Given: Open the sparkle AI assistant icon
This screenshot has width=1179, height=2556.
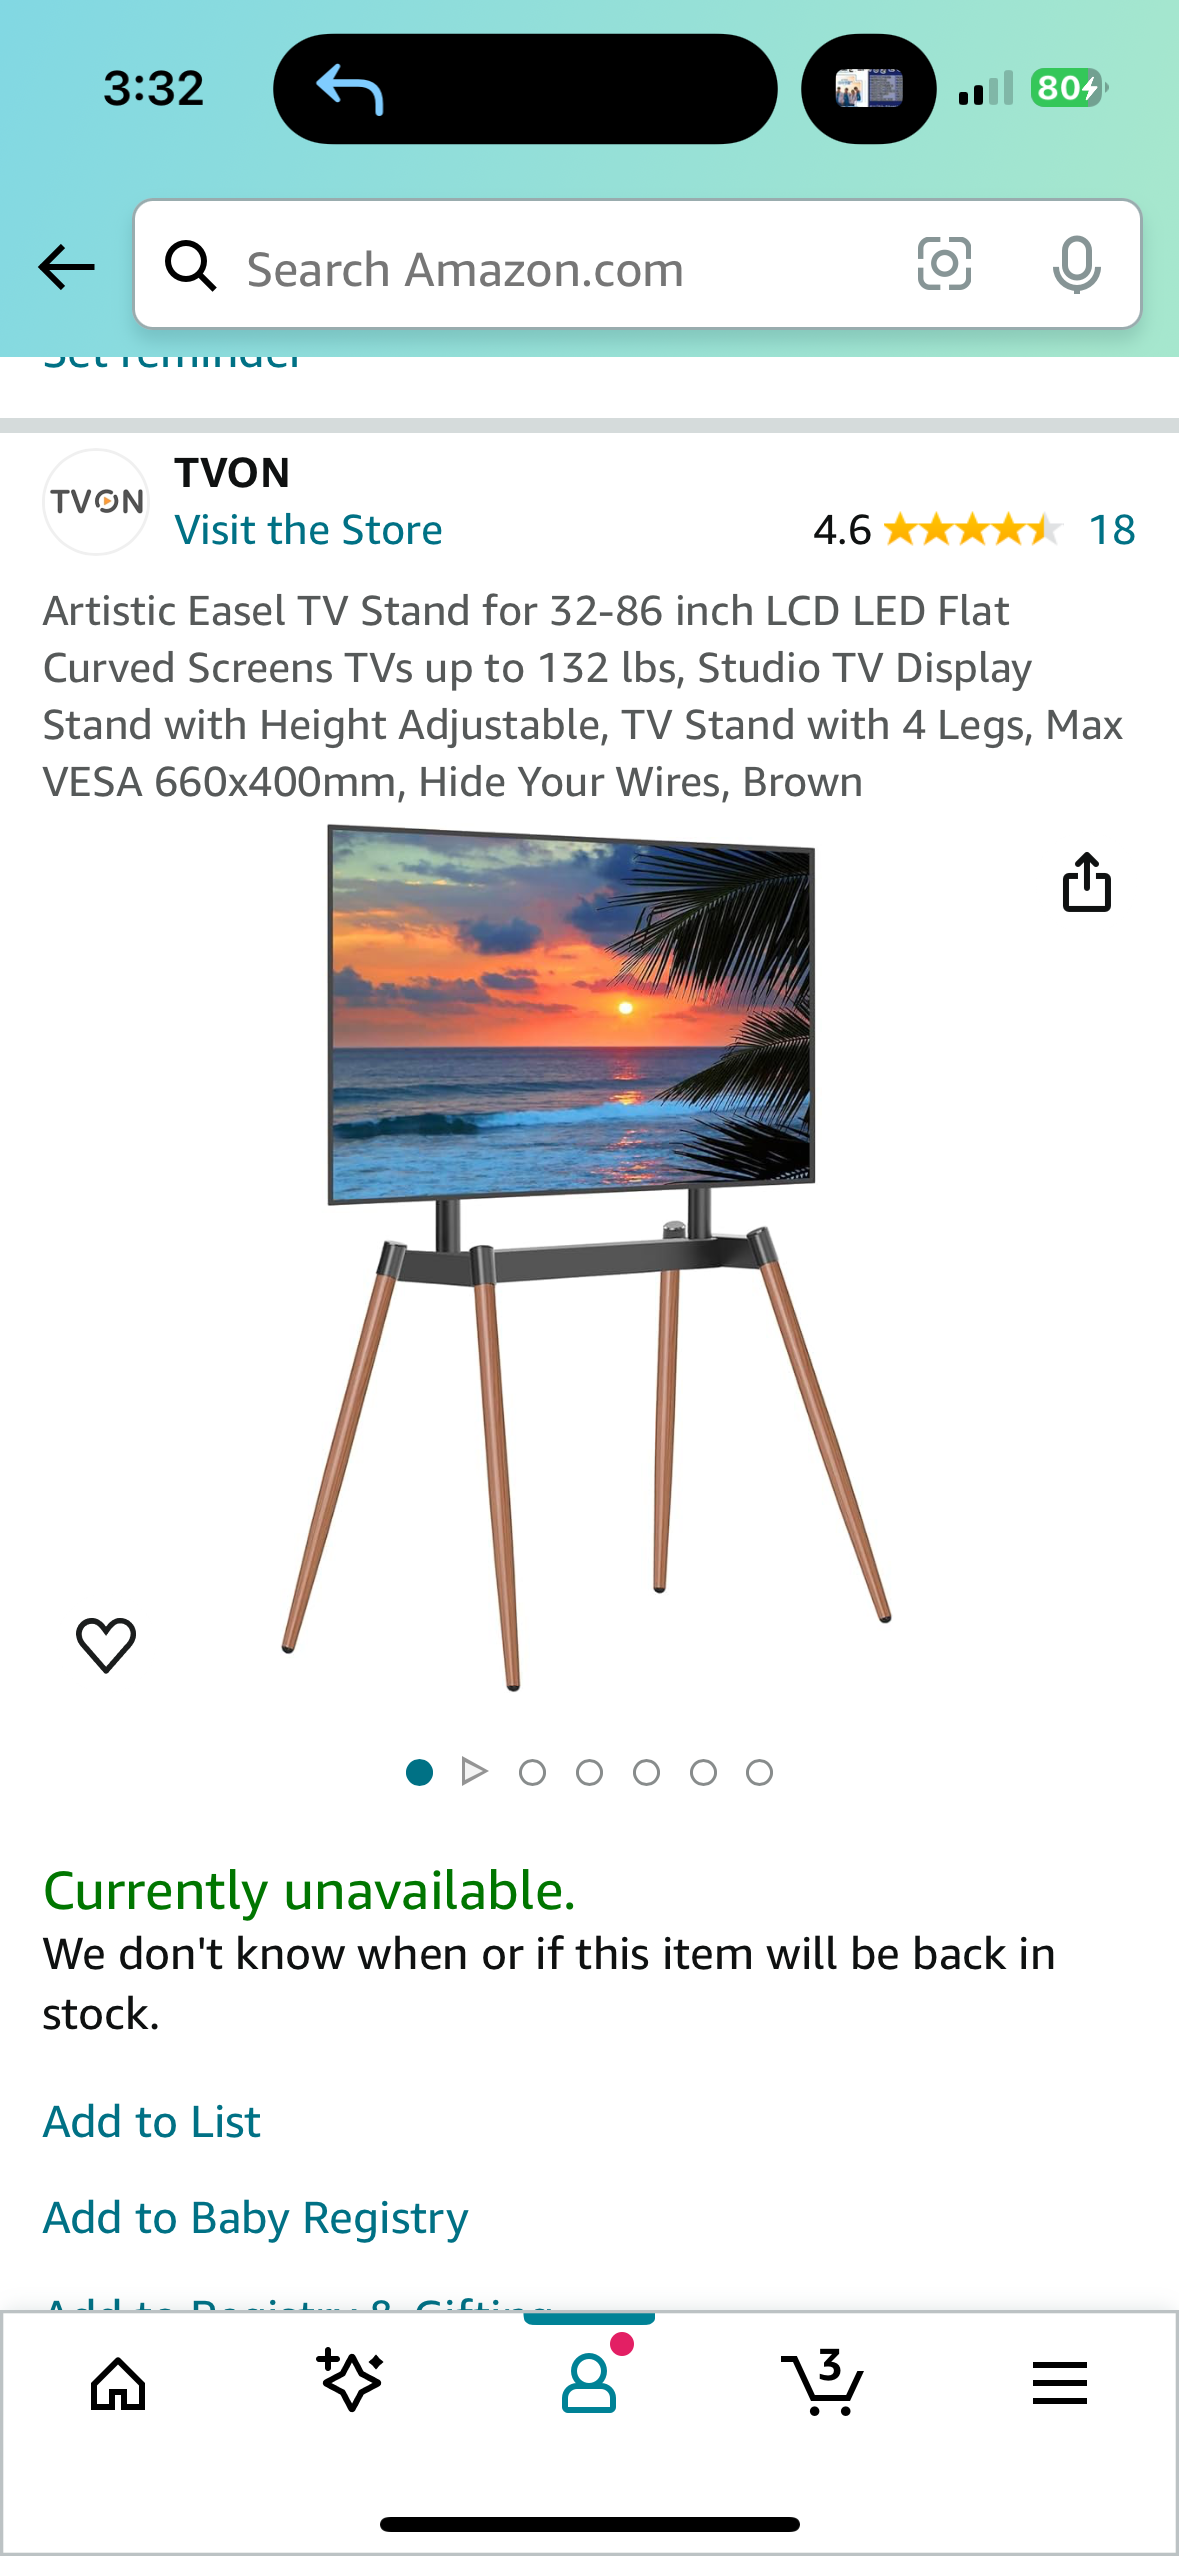Looking at the screenshot, I should (350, 2381).
